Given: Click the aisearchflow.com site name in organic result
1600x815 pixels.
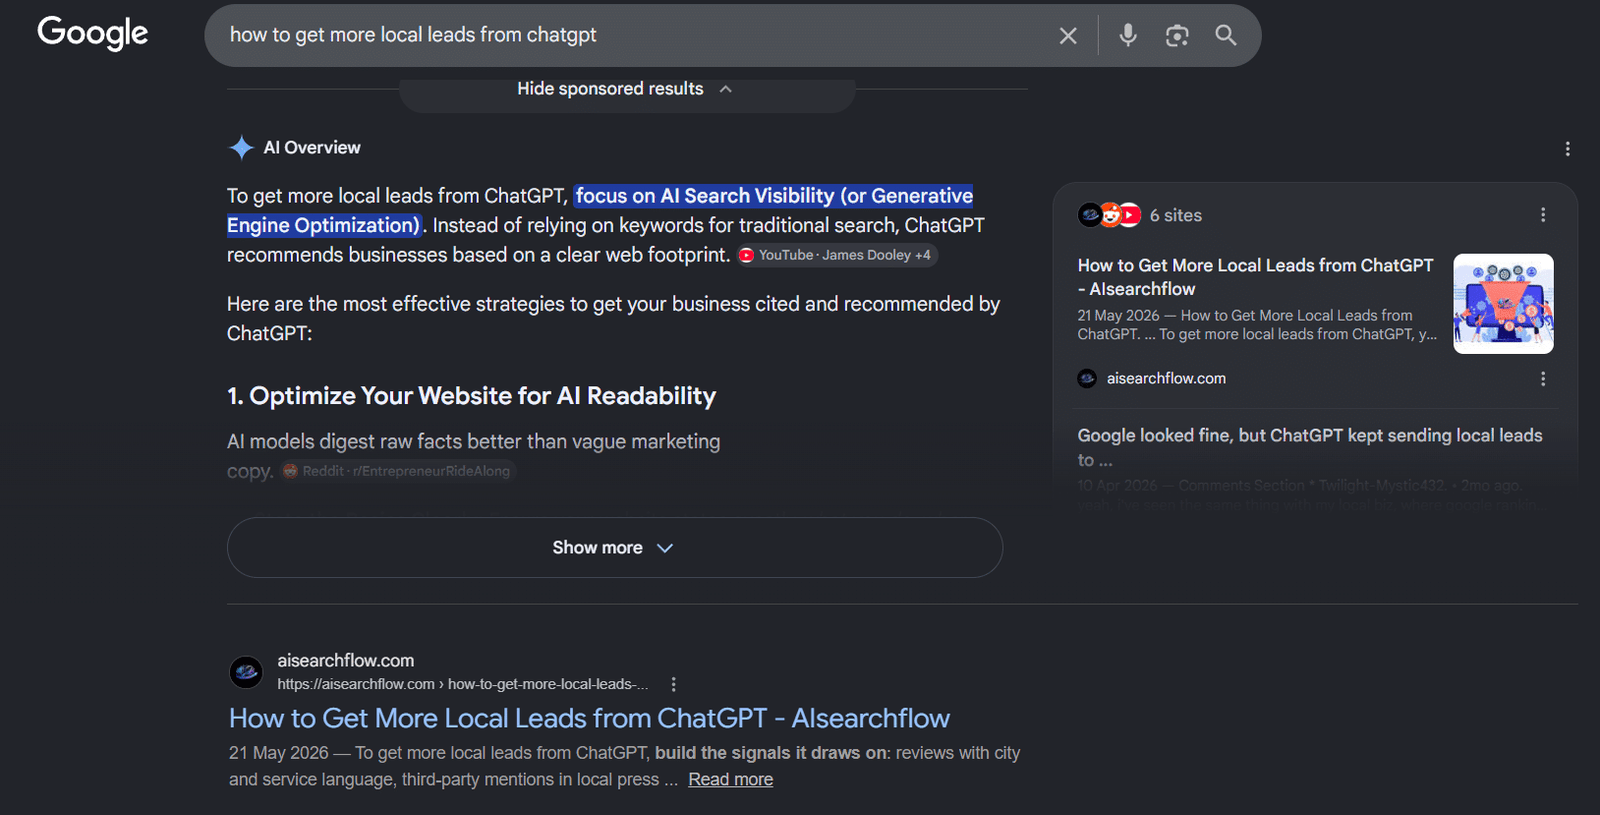Looking at the screenshot, I should [345, 660].
